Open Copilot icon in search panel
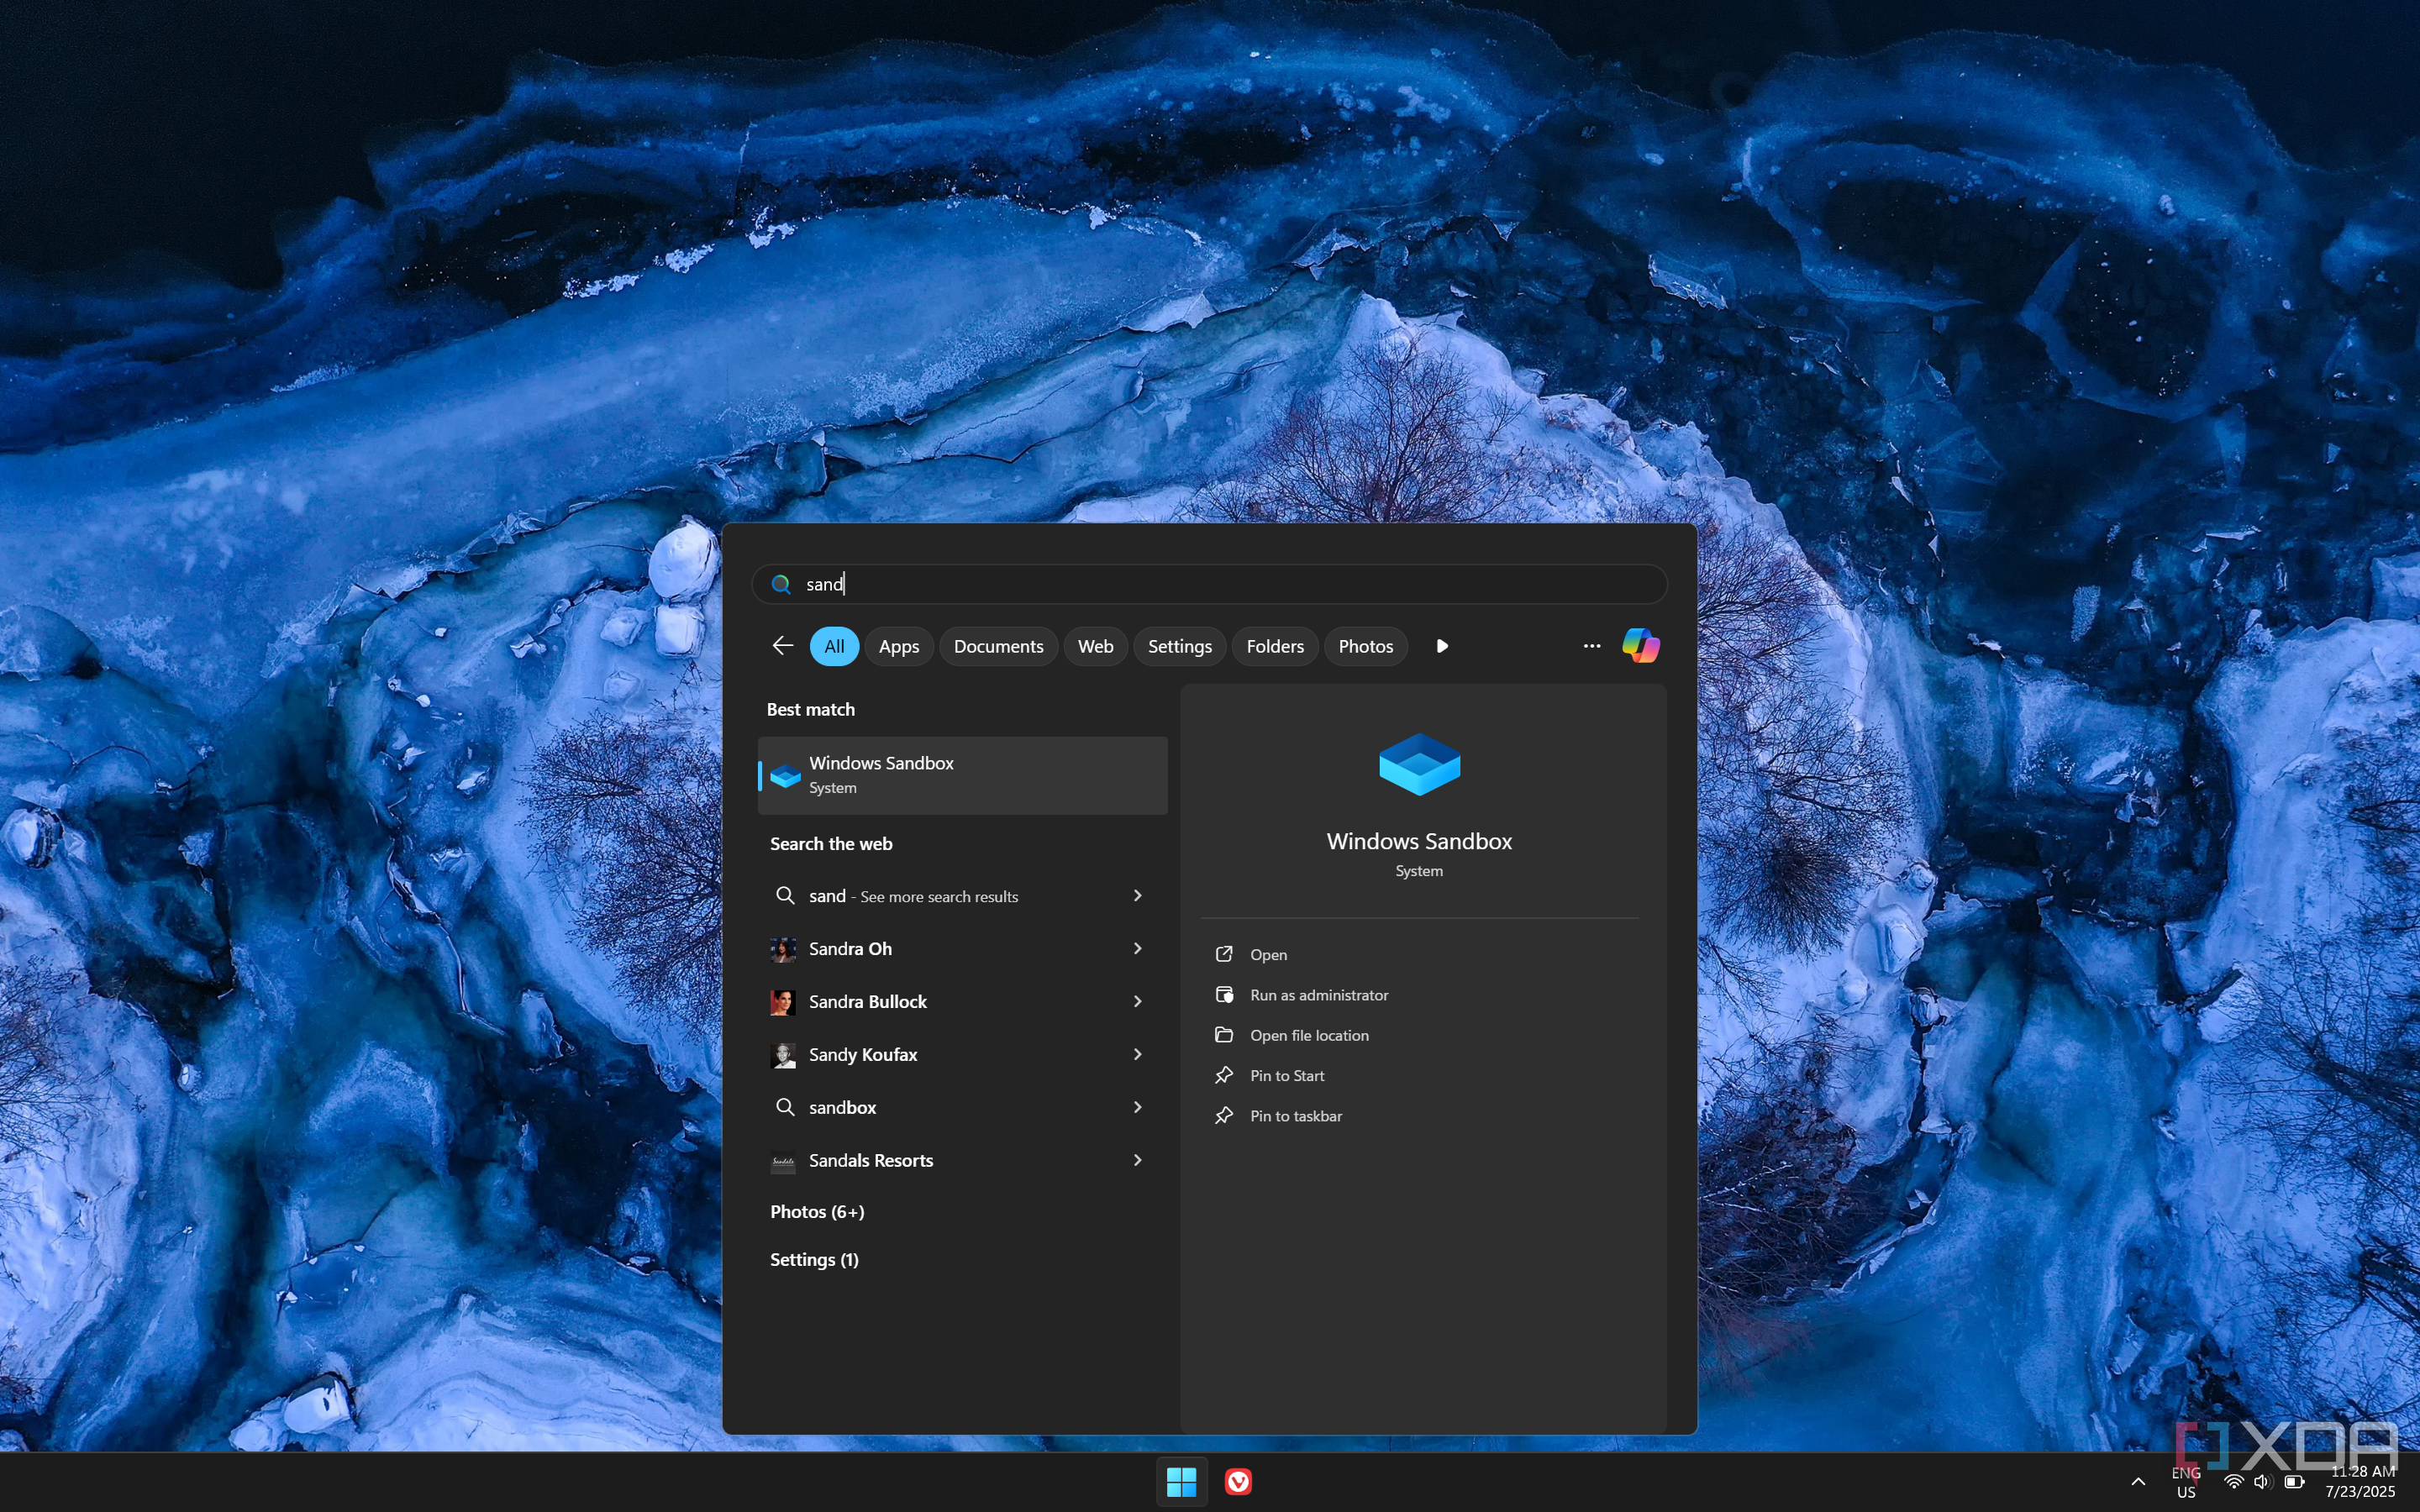Screen dimensions: 2420x1512 click(x=1640, y=646)
